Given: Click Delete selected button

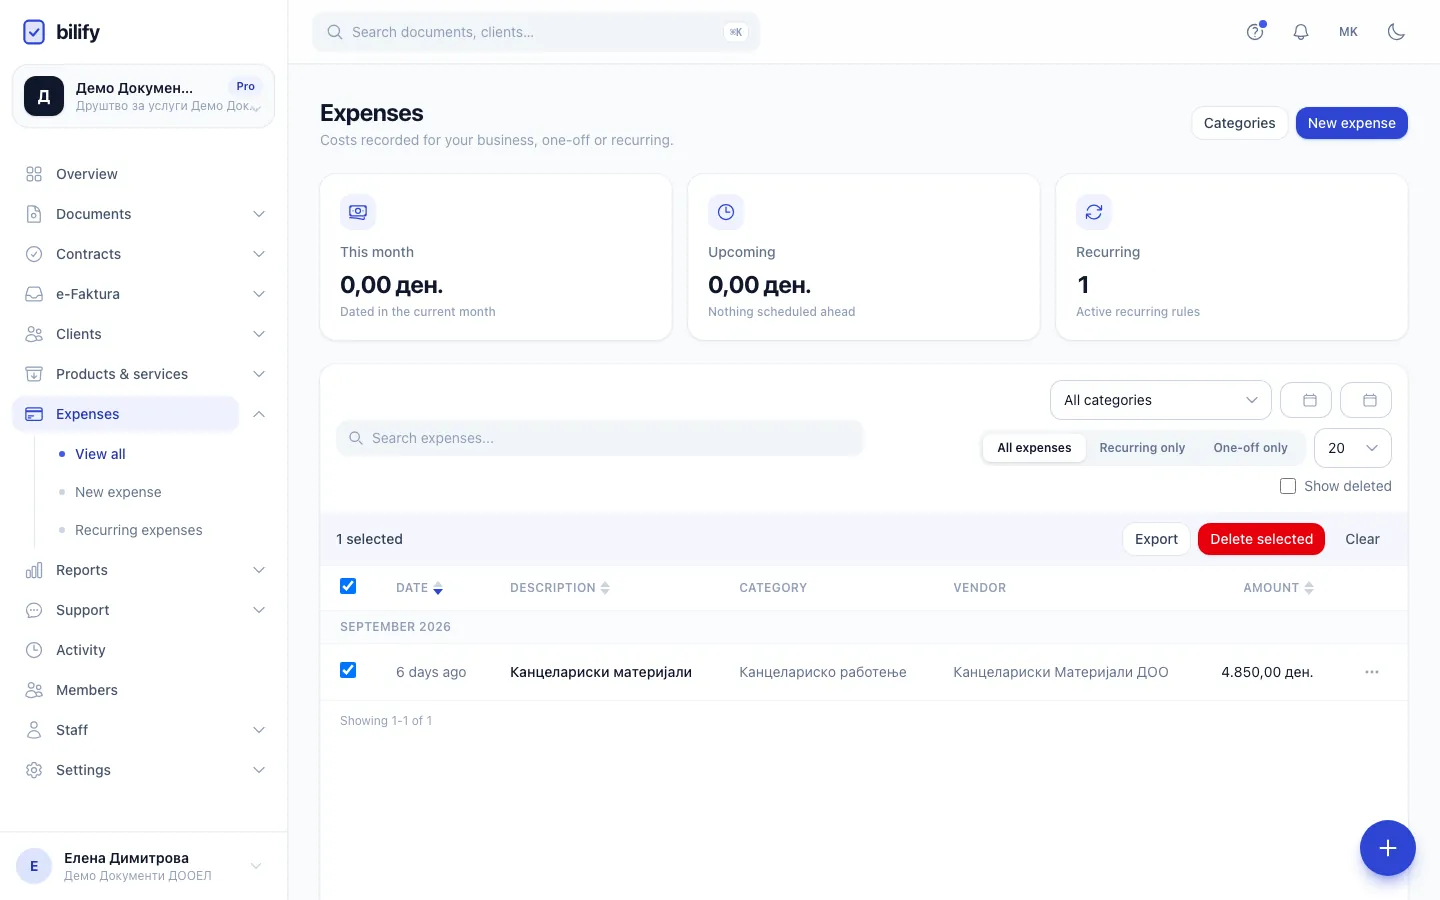Looking at the screenshot, I should (x=1261, y=539).
